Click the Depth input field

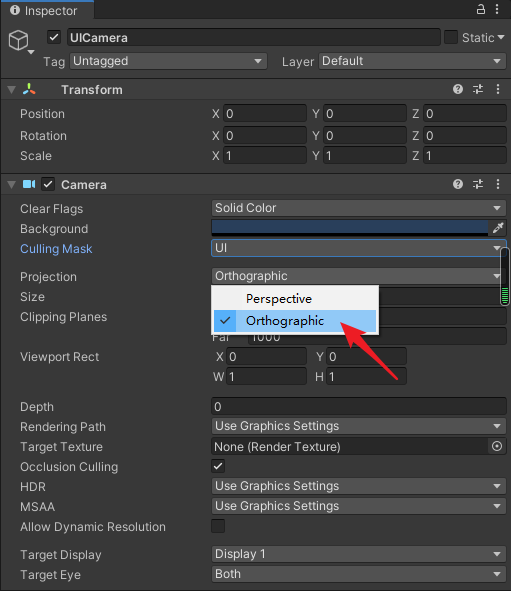point(358,406)
